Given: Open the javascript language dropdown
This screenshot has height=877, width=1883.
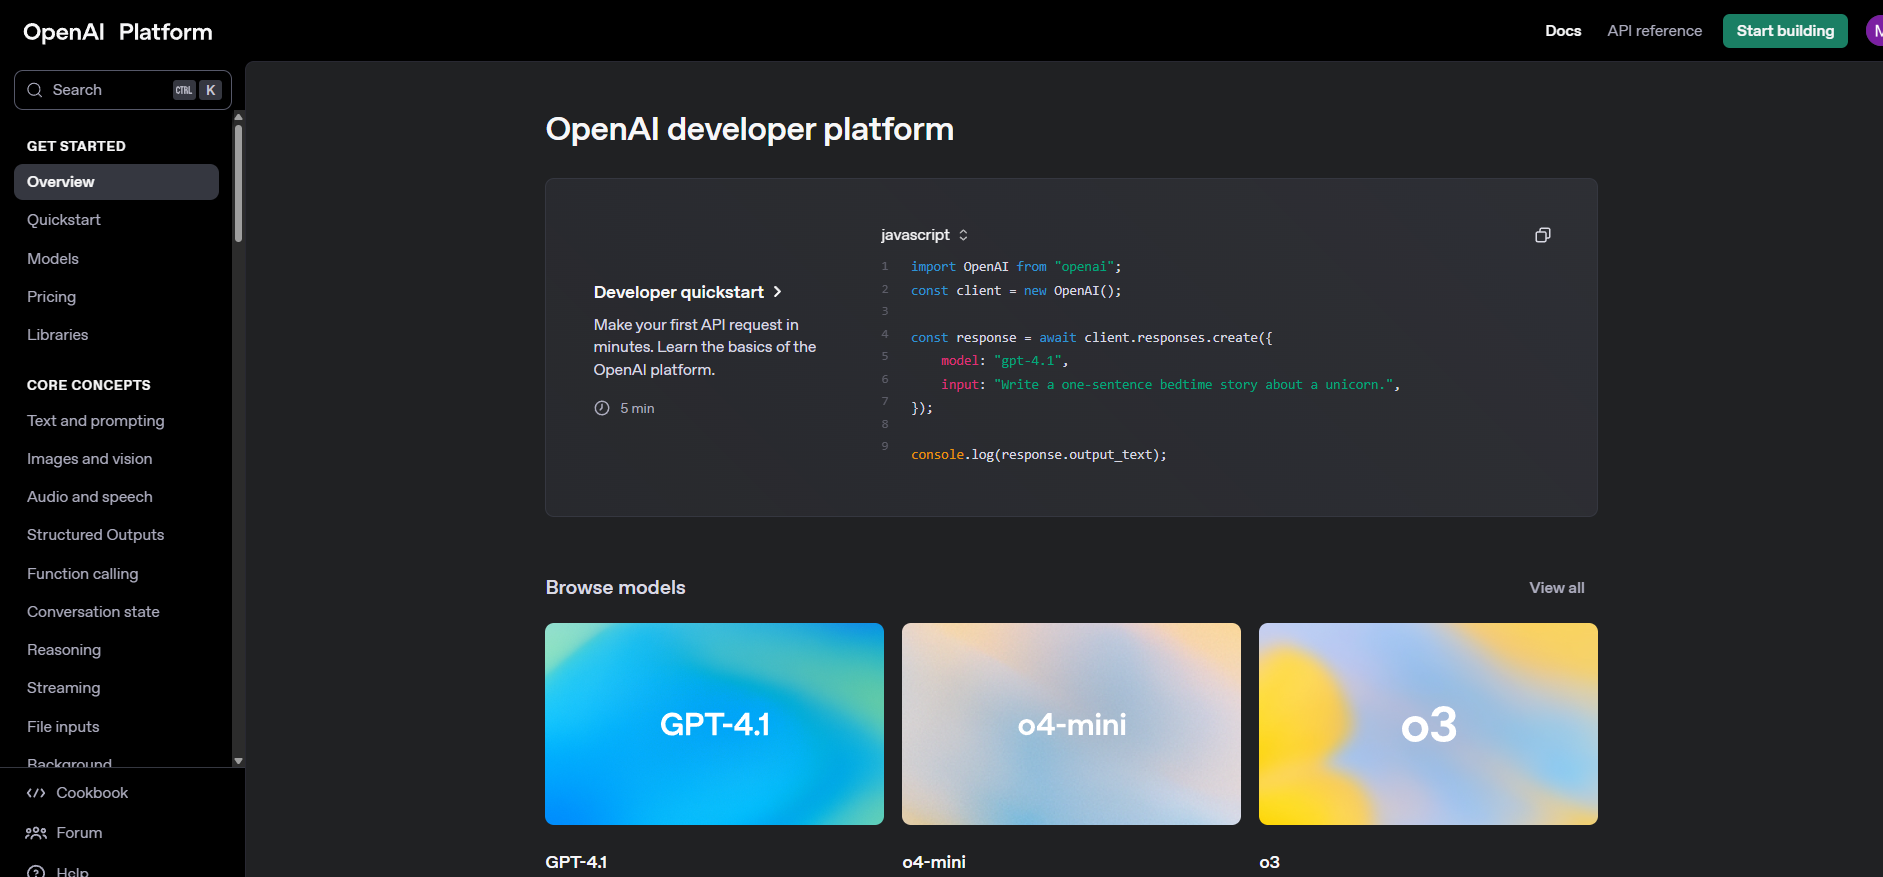Looking at the screenshot, I should click(925, 235).
